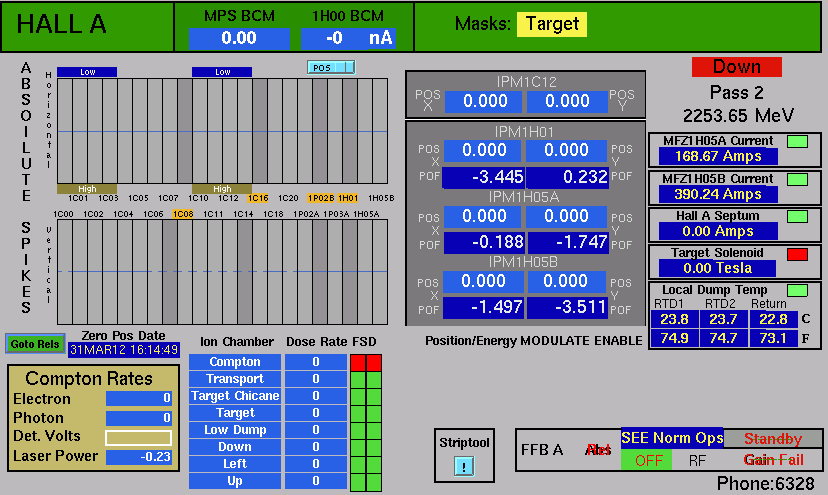Click Return Fahrenheit value 73.1
This screenshot has height=495, width=828.
pos(774,338)
